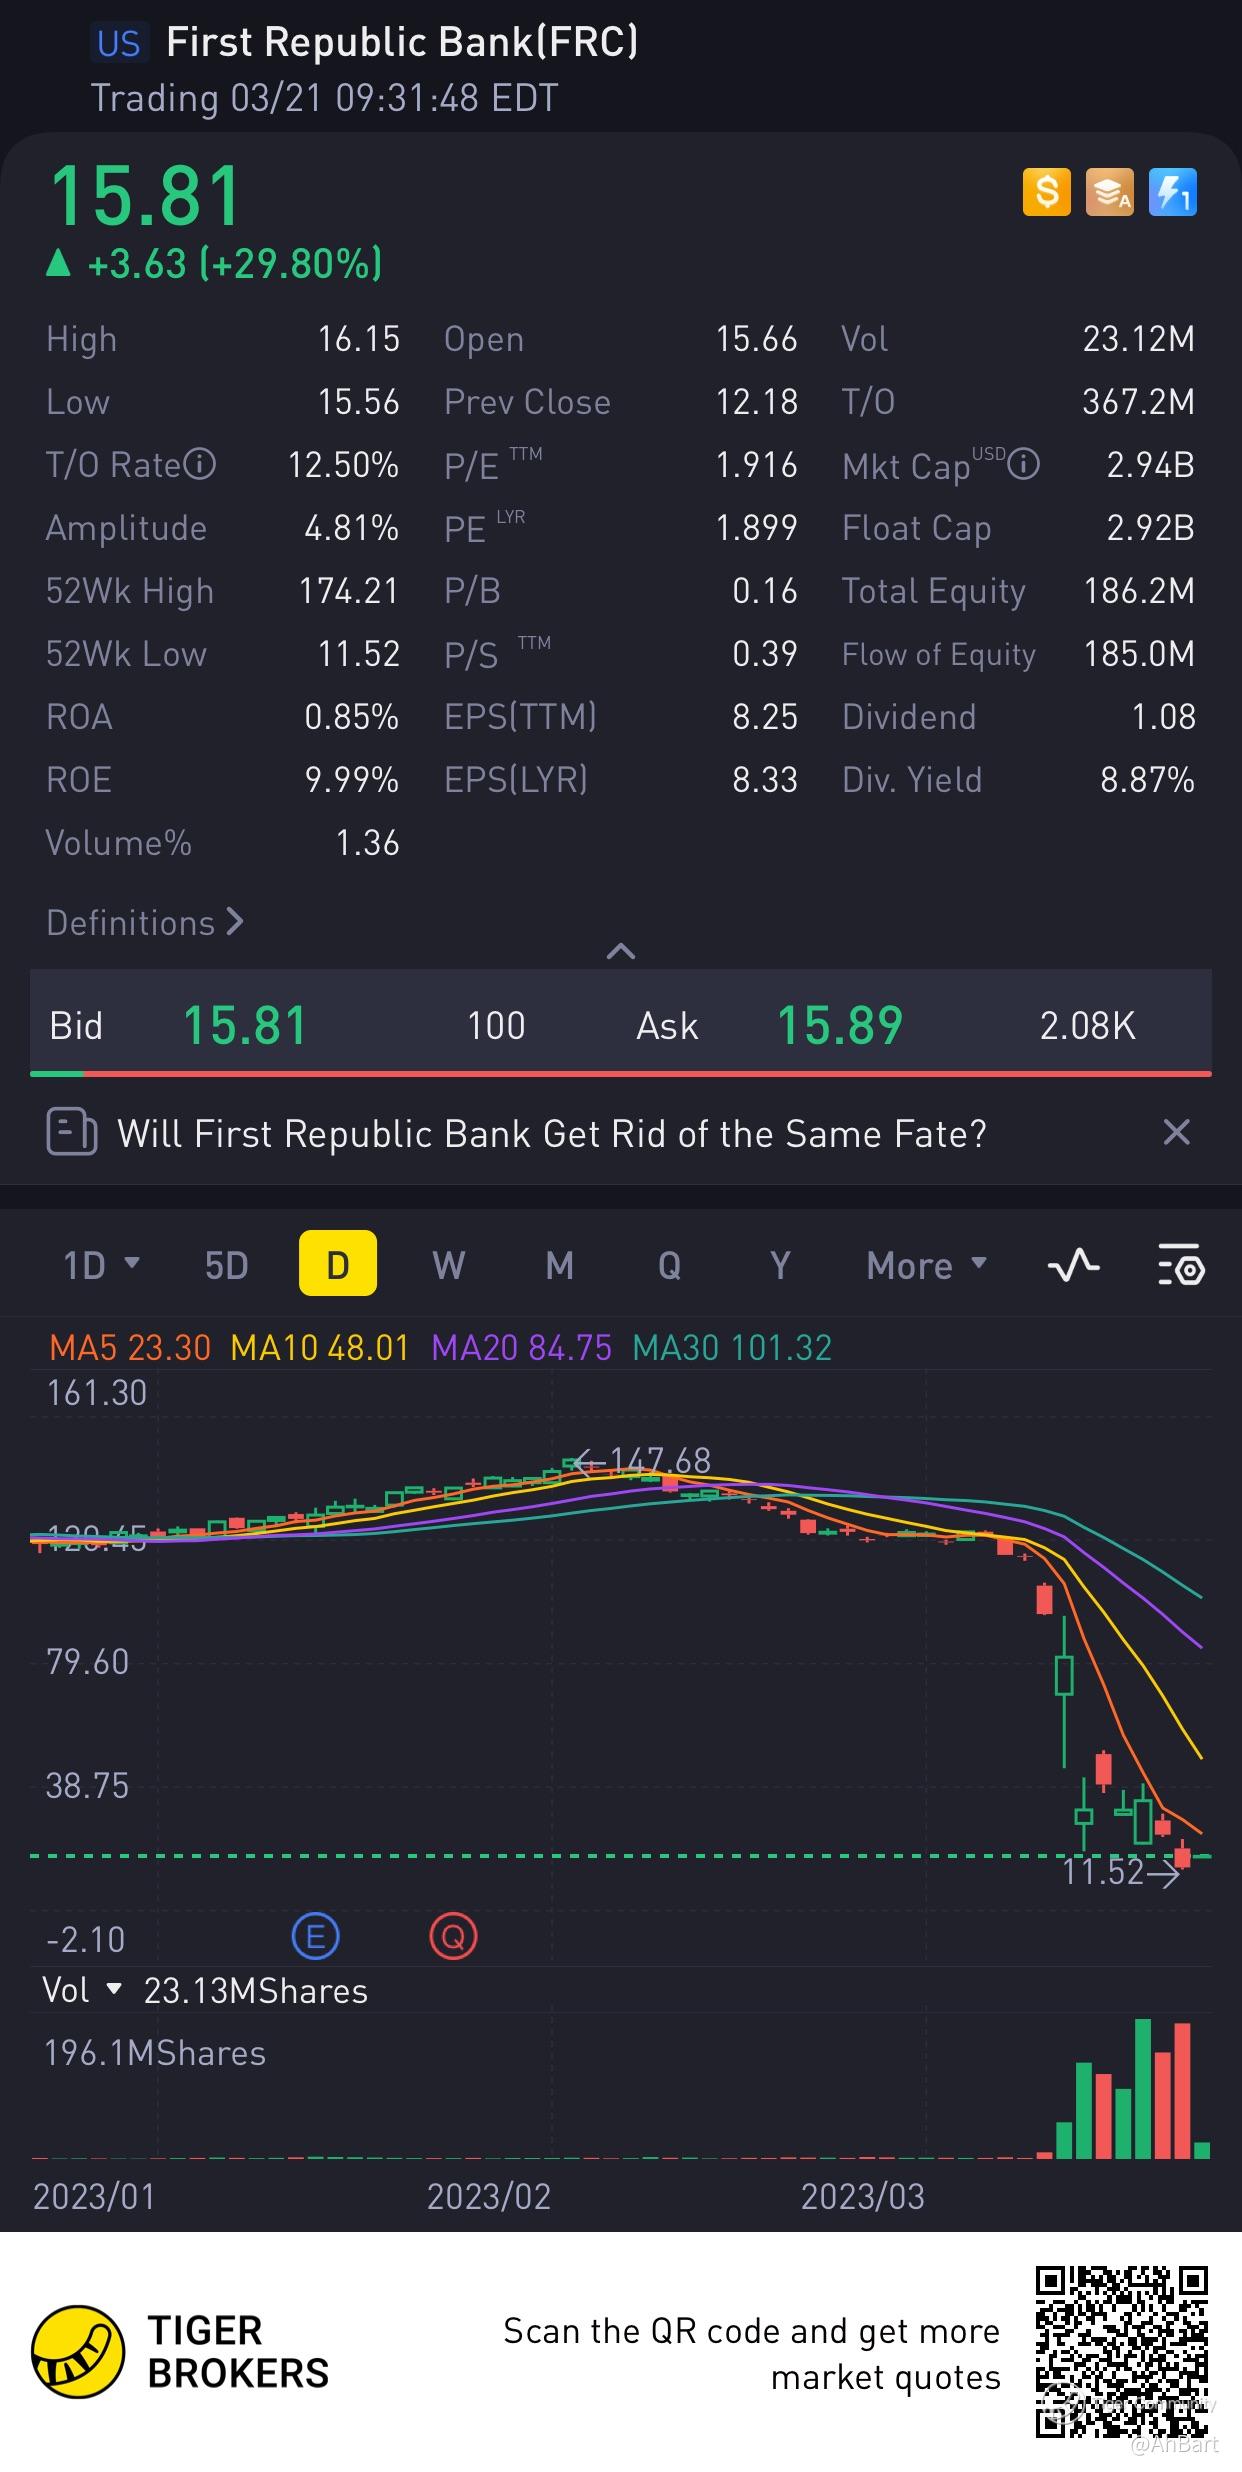Tap the tallest green volume bar
This screenshot has height=2472, width=1242.
(x=1143, y=2089)
